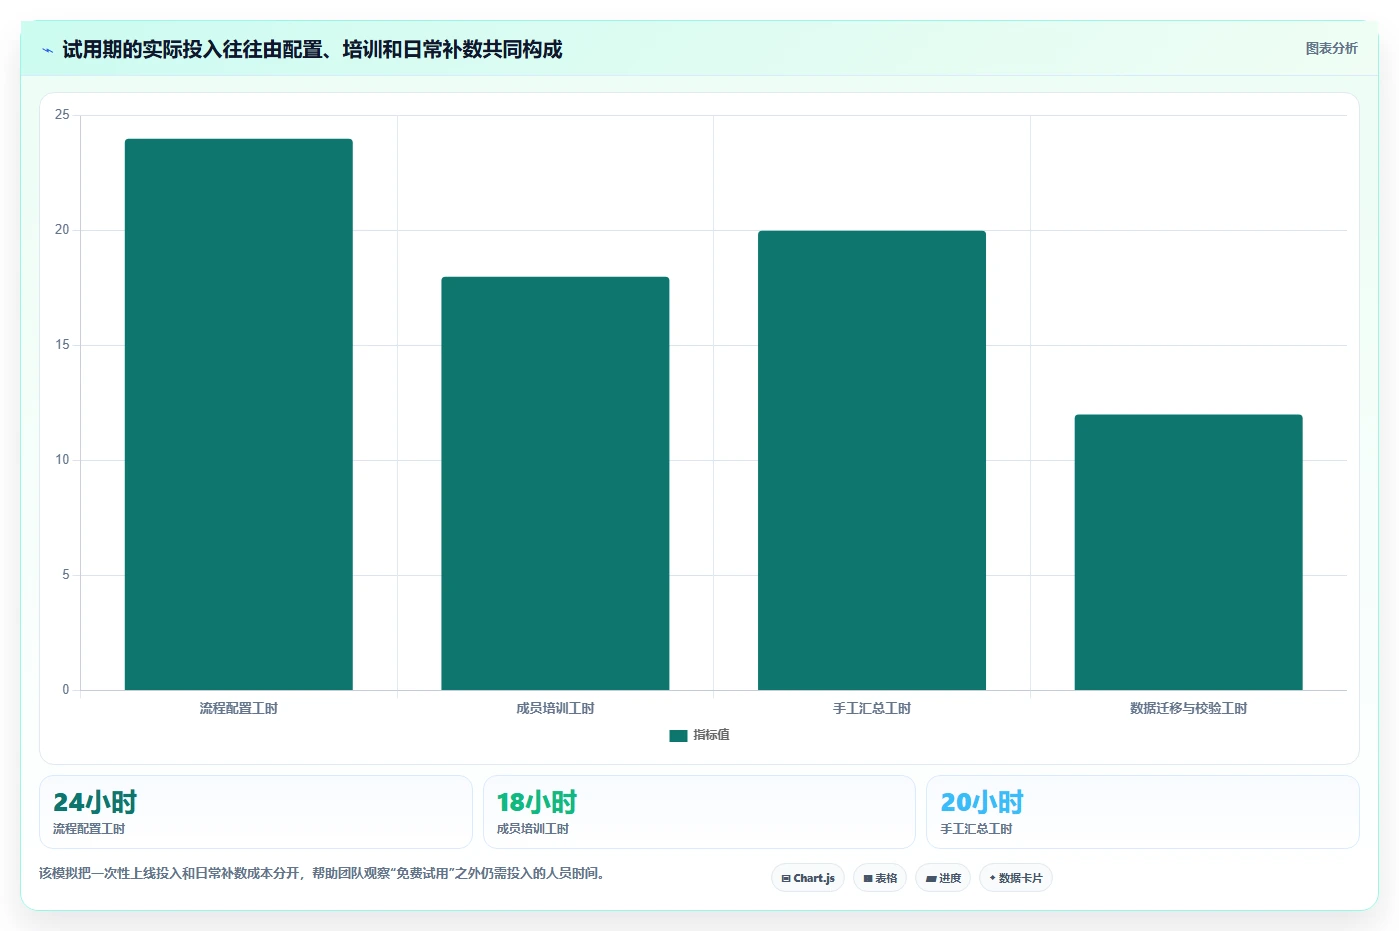Open the 20小时 stat card

tap(1143, 812)
